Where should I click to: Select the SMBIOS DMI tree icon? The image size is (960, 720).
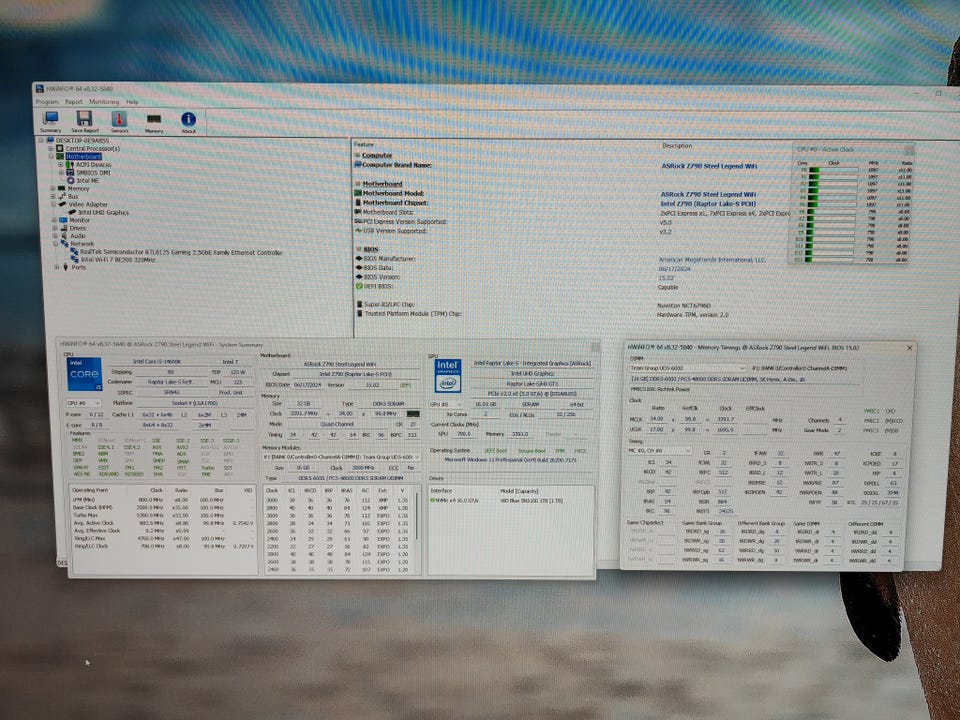coord(70,172)
